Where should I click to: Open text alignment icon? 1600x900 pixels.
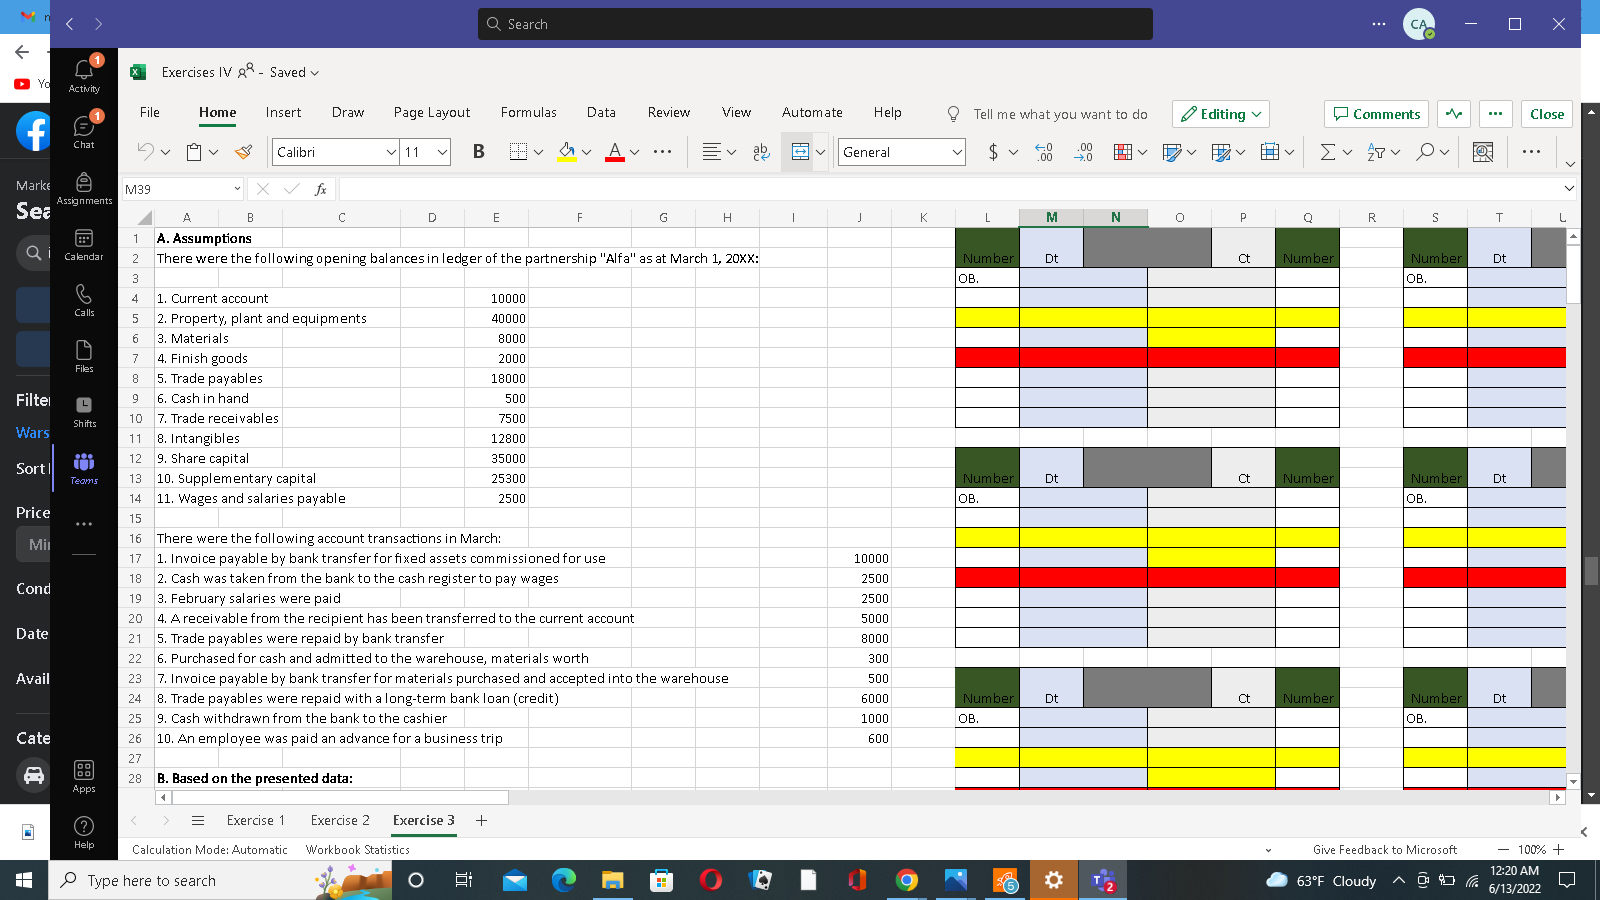tap(712, 152)
